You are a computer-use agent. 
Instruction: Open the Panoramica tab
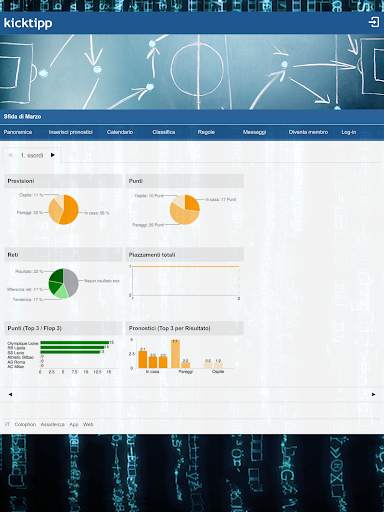(x=18, y=132)
